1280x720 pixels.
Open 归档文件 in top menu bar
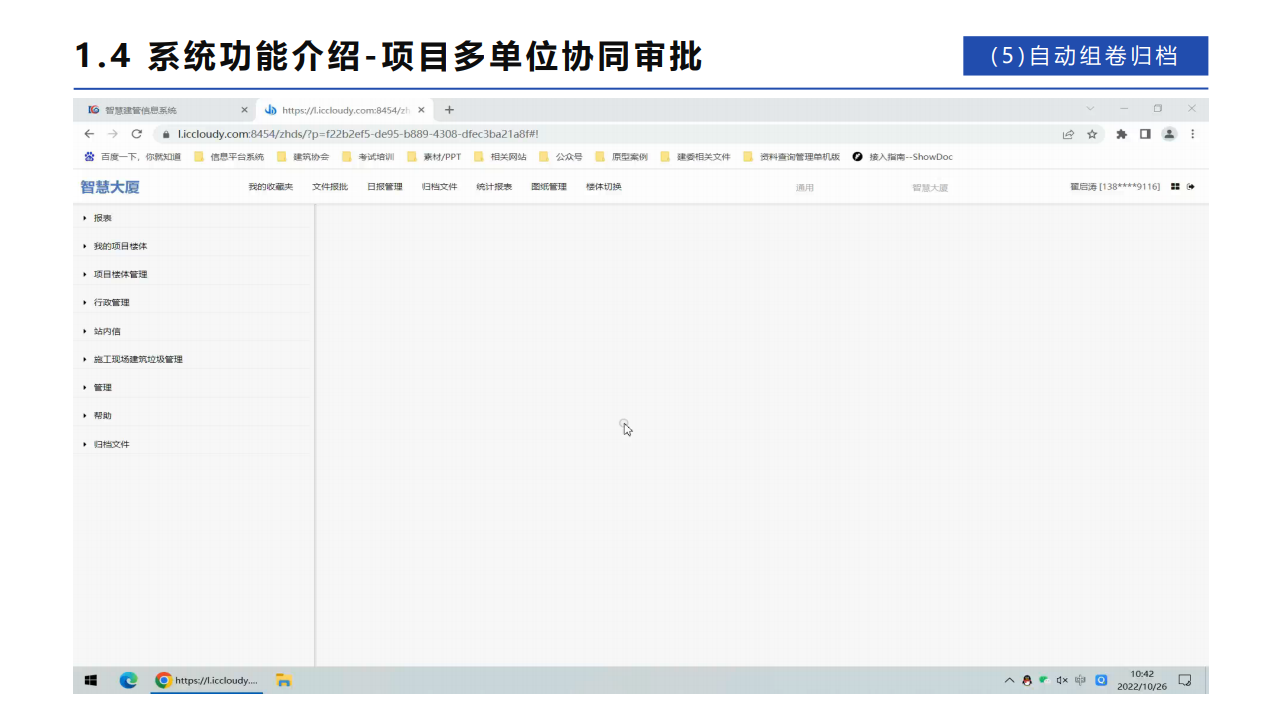pos(439,187)
